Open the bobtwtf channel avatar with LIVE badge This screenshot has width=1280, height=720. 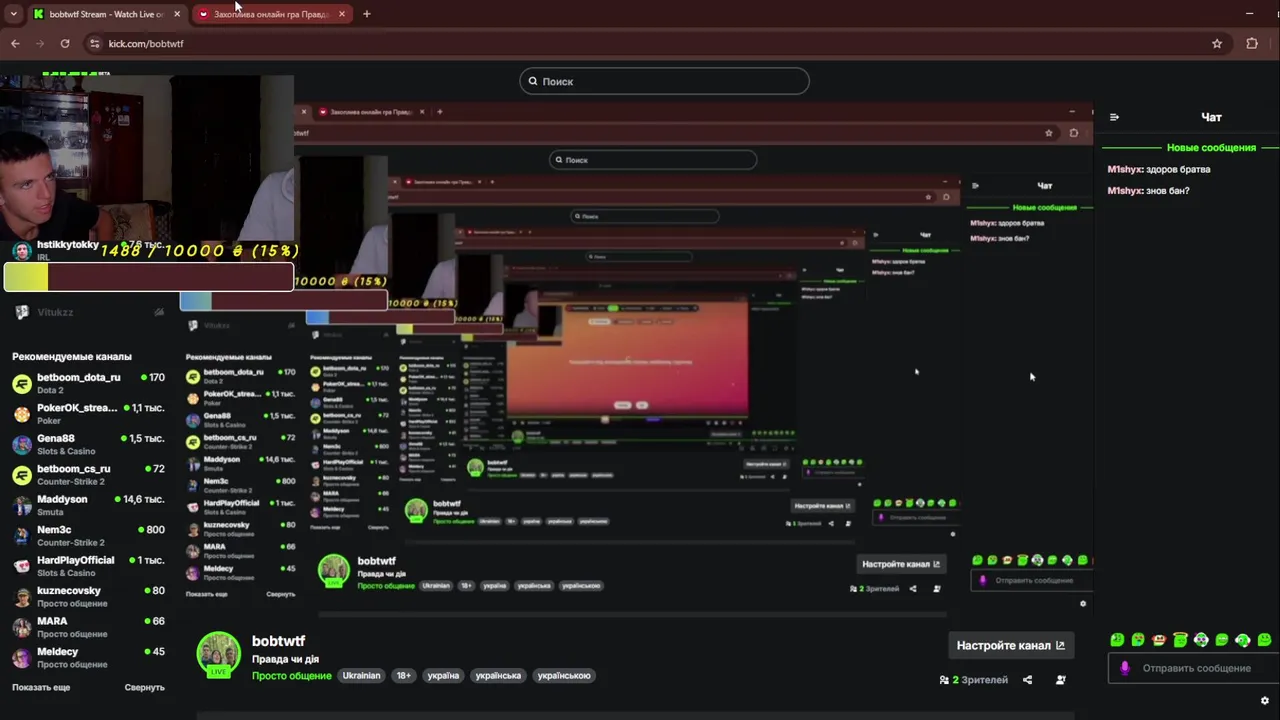219,655
